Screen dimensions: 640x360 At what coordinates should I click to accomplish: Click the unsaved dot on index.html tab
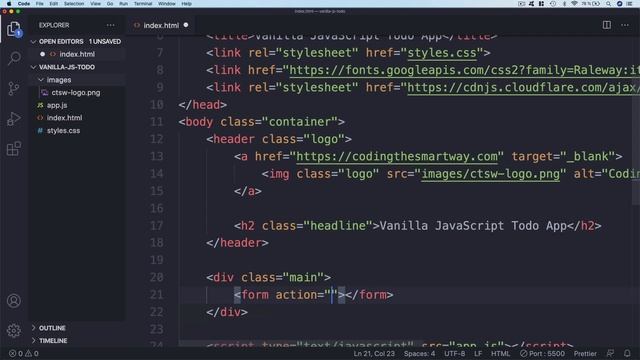pyautogui.click(x=186, y=25)
